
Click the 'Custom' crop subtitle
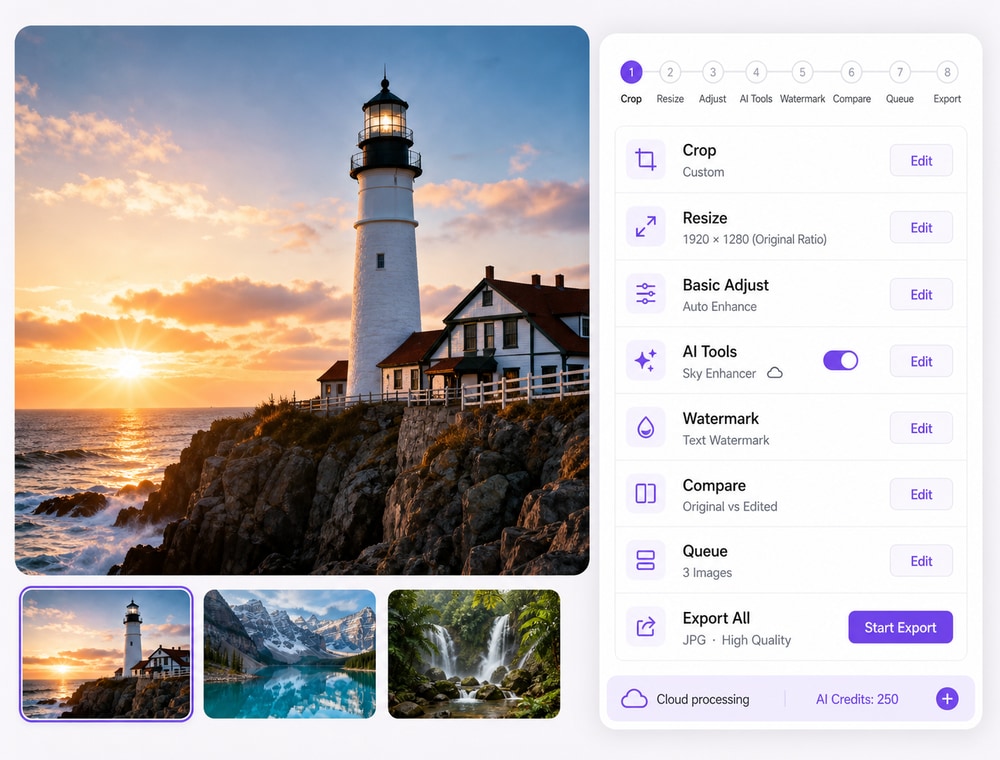coord(703,172)
